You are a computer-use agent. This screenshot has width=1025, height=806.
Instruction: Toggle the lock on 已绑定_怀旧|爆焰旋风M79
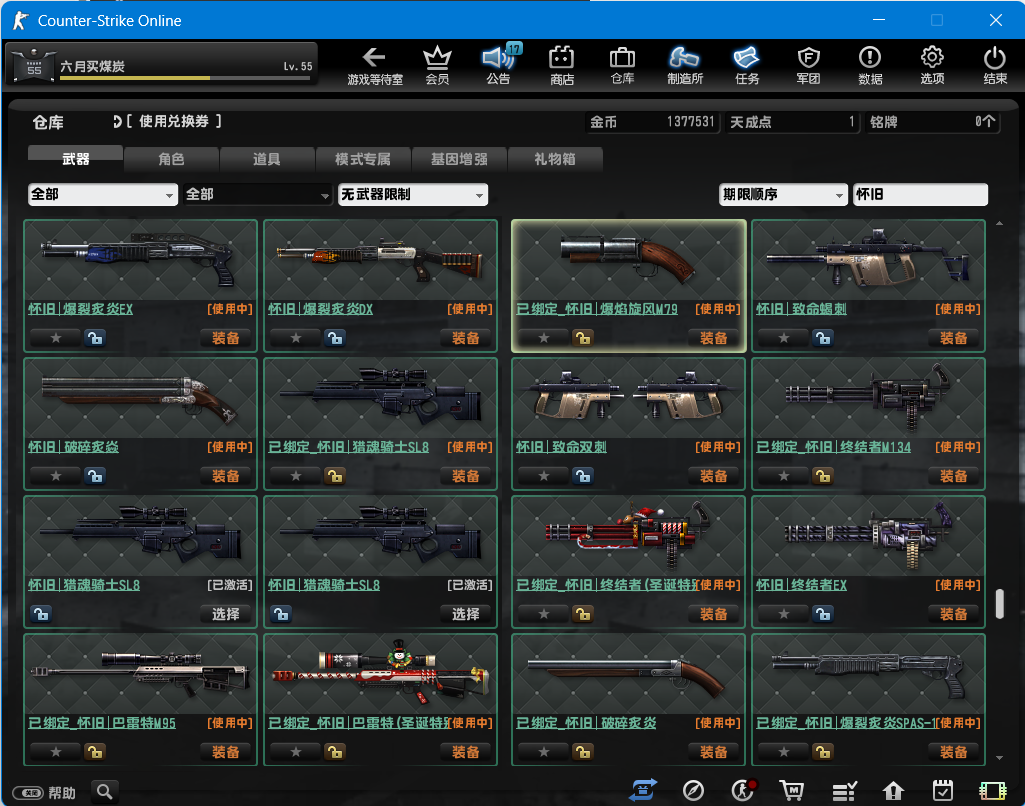(582, 338)
